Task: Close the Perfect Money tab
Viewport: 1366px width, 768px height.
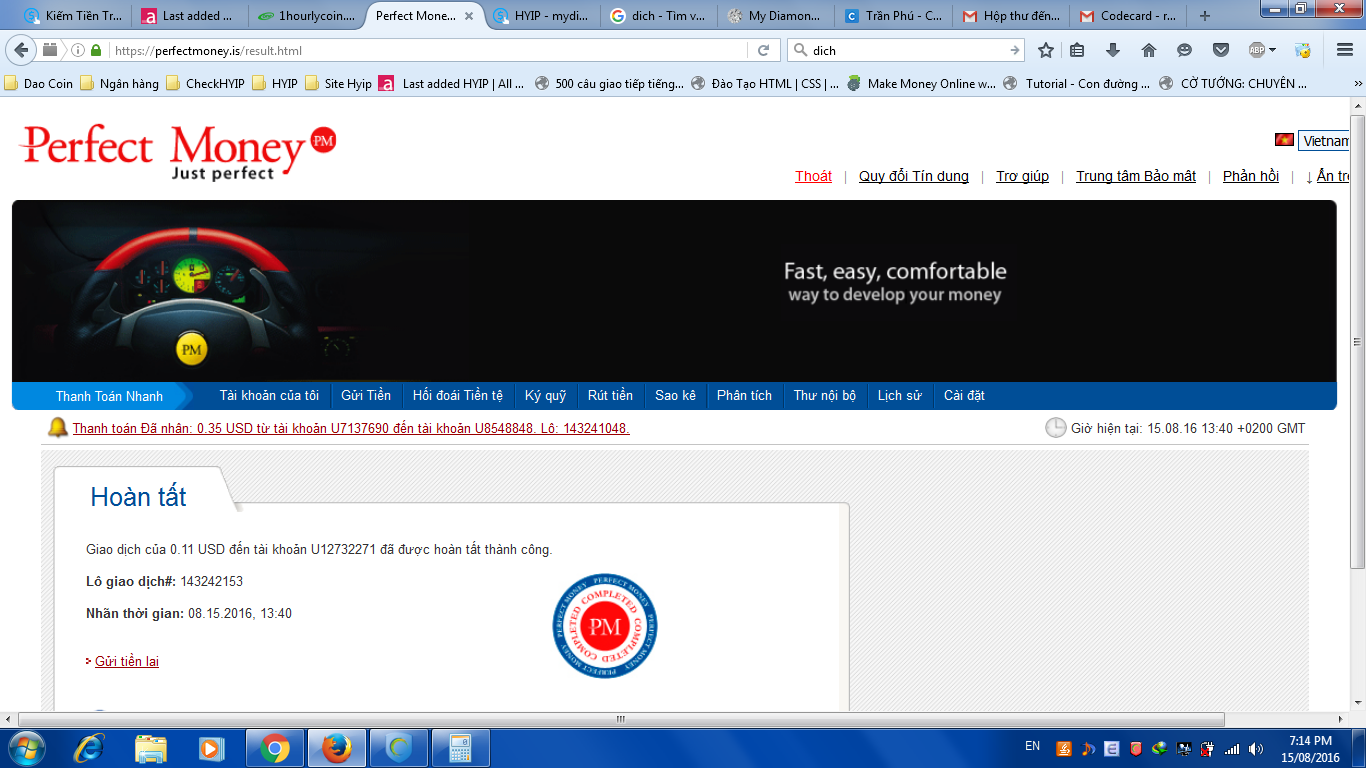Action: point(469,16)
